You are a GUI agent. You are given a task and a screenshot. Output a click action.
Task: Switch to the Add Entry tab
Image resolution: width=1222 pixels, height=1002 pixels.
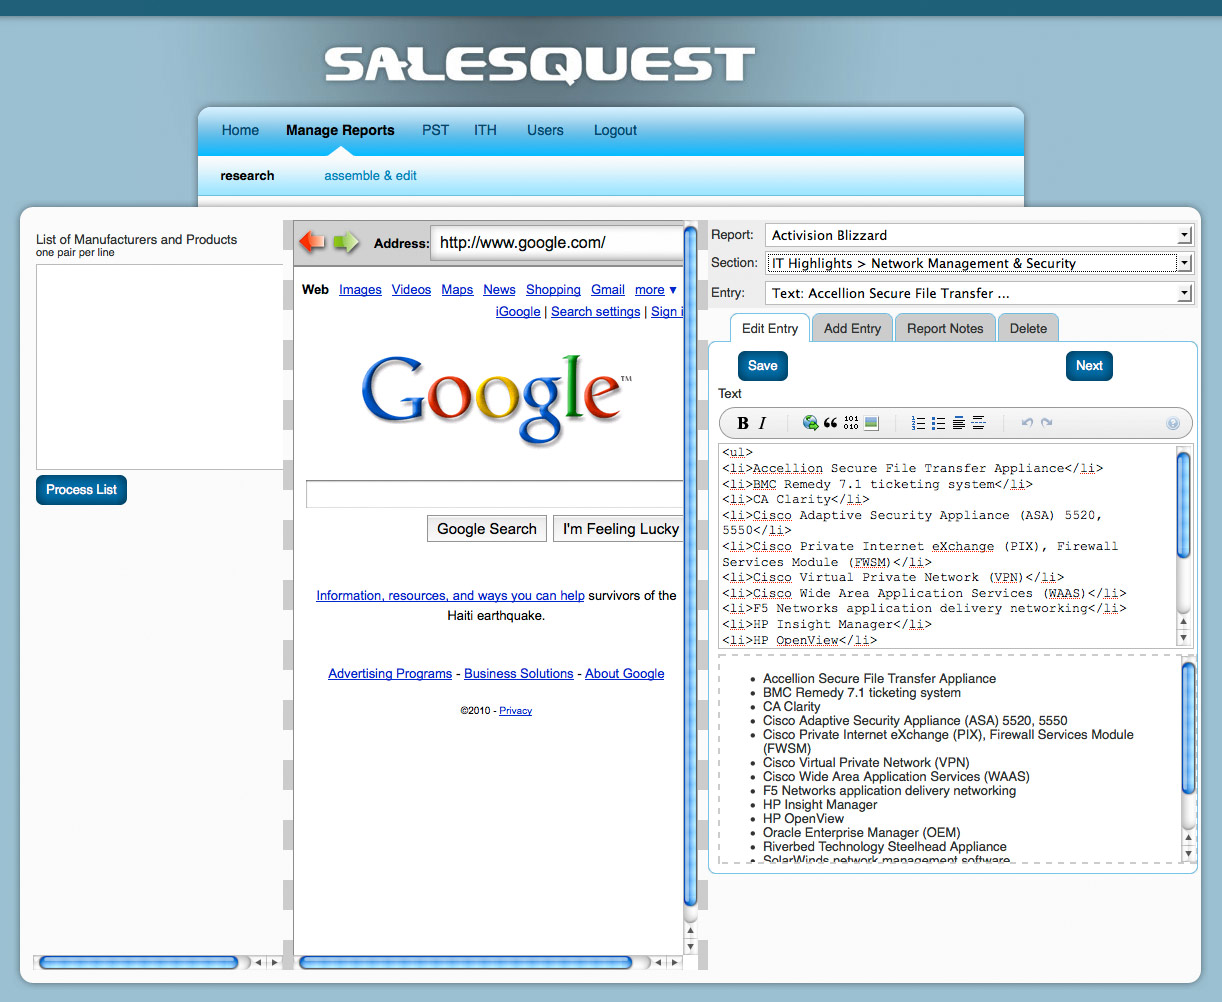coord(852,328)
